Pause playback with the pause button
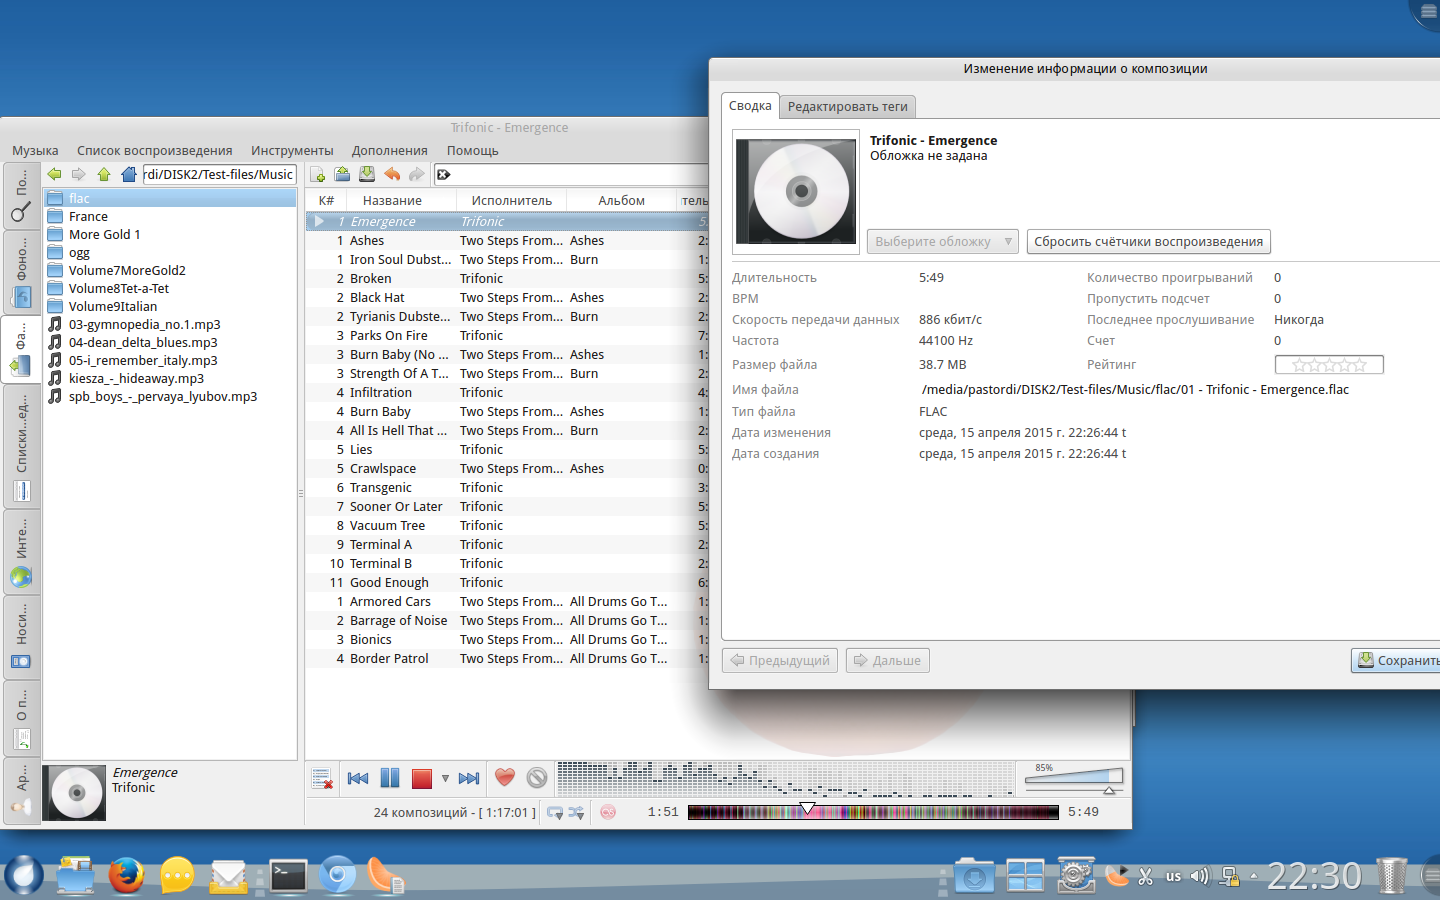This screenshot has width=1440, height=900. click(390, 778)
